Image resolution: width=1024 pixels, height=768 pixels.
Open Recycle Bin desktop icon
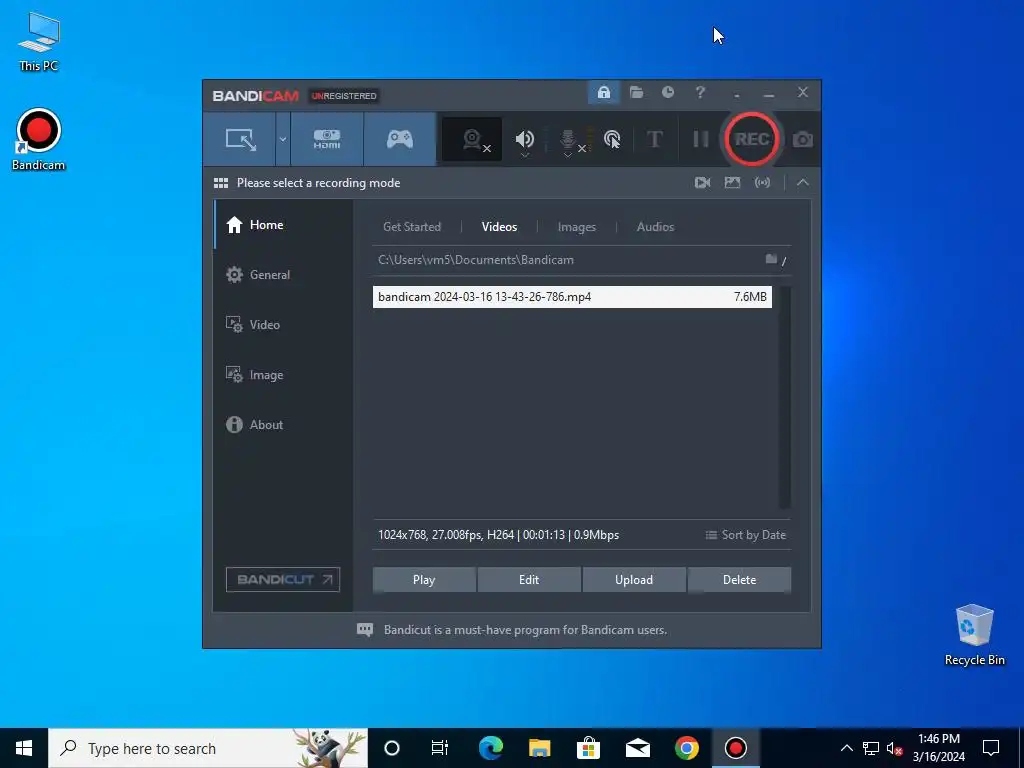pyautogui.click(x=974, y=635)
